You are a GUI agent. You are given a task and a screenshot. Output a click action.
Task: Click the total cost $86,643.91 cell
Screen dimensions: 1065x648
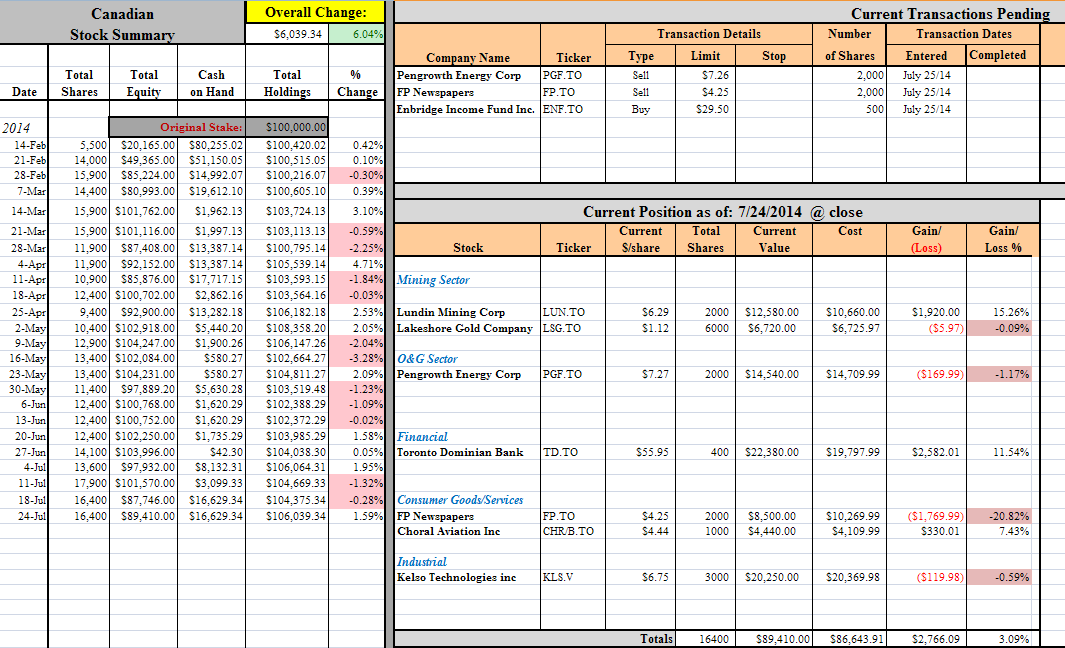coord(849,638)
